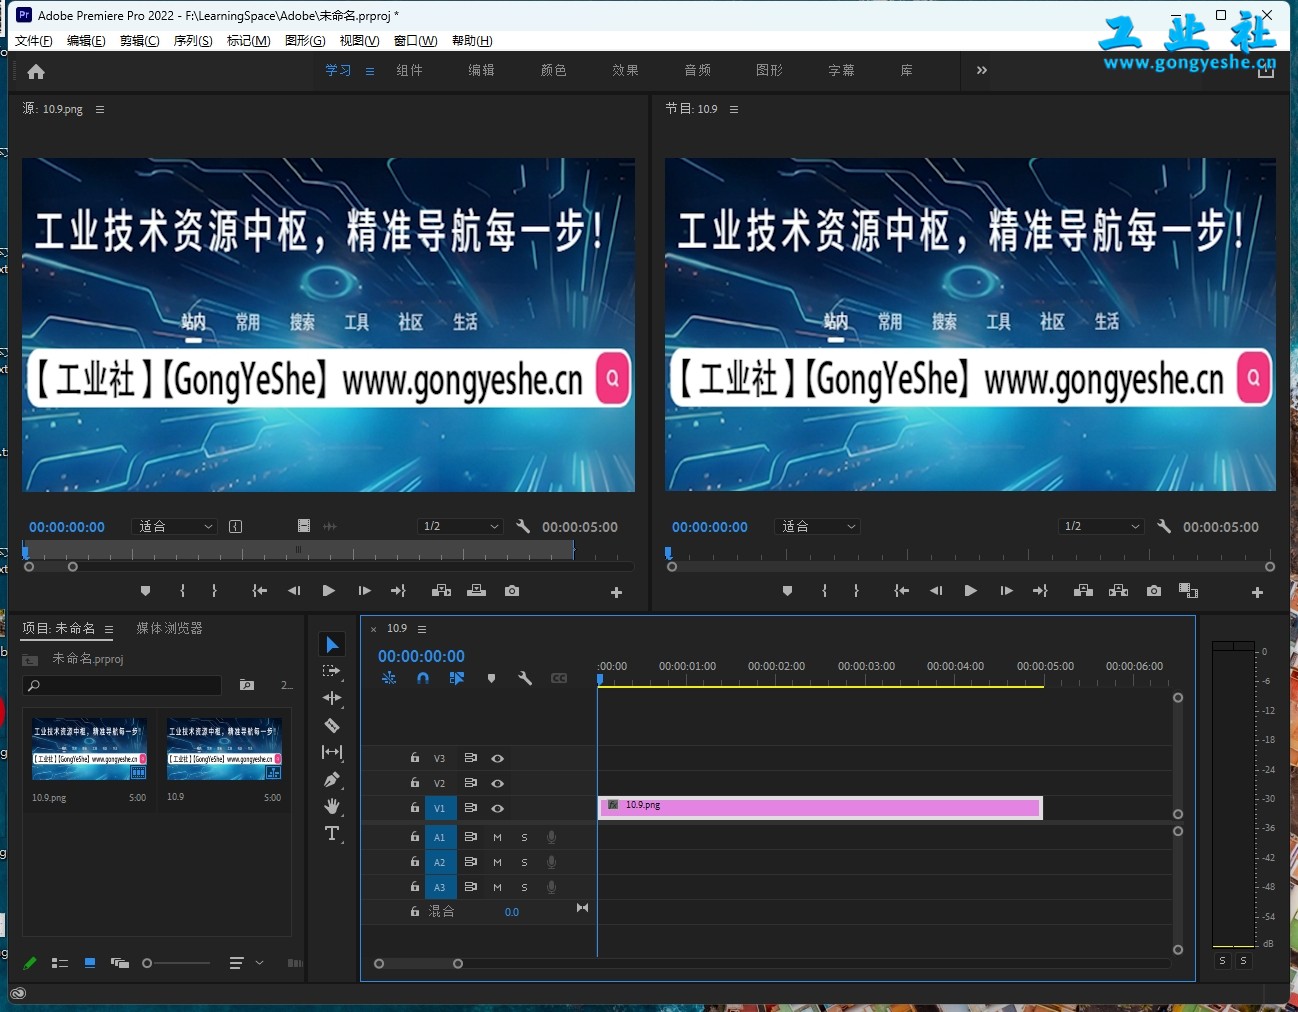Click Export Frame camera in Program monitor
This screenshot has height=1012, width=1298.
(1154, 591)
